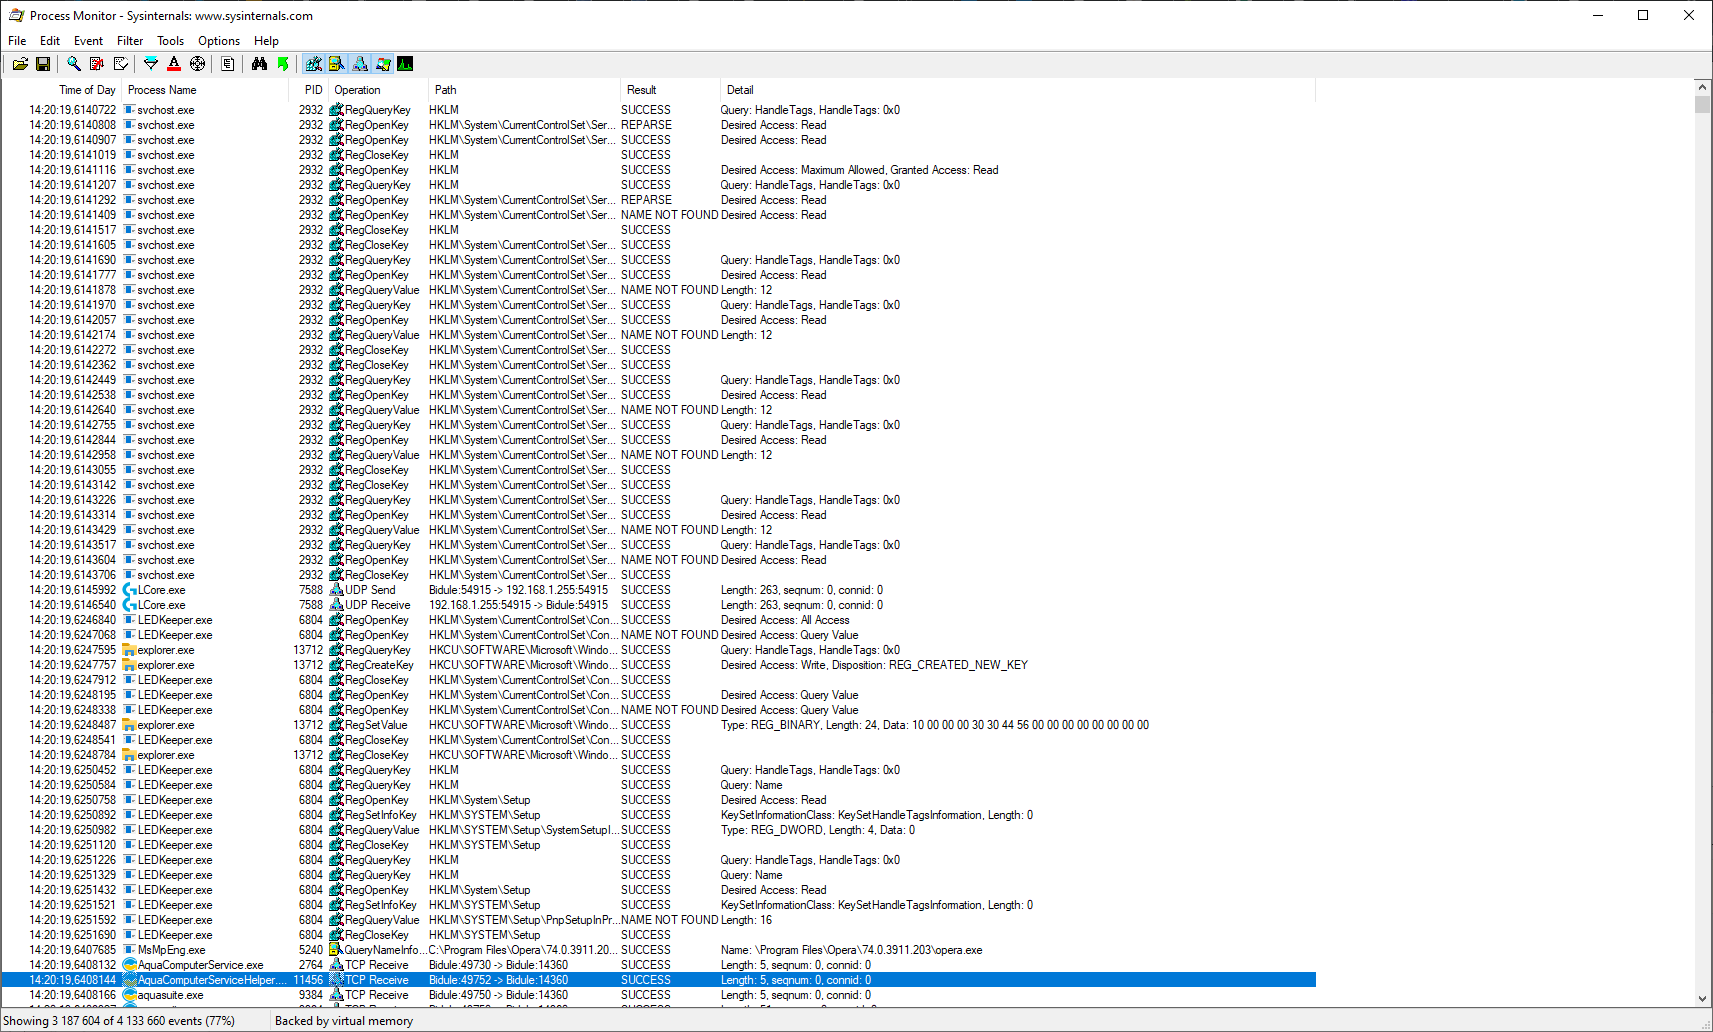Select the aquasuite.exe process name
The width and height of the screenshot is (1713, 1032).
pyautogui.click(x=171, y=995)
